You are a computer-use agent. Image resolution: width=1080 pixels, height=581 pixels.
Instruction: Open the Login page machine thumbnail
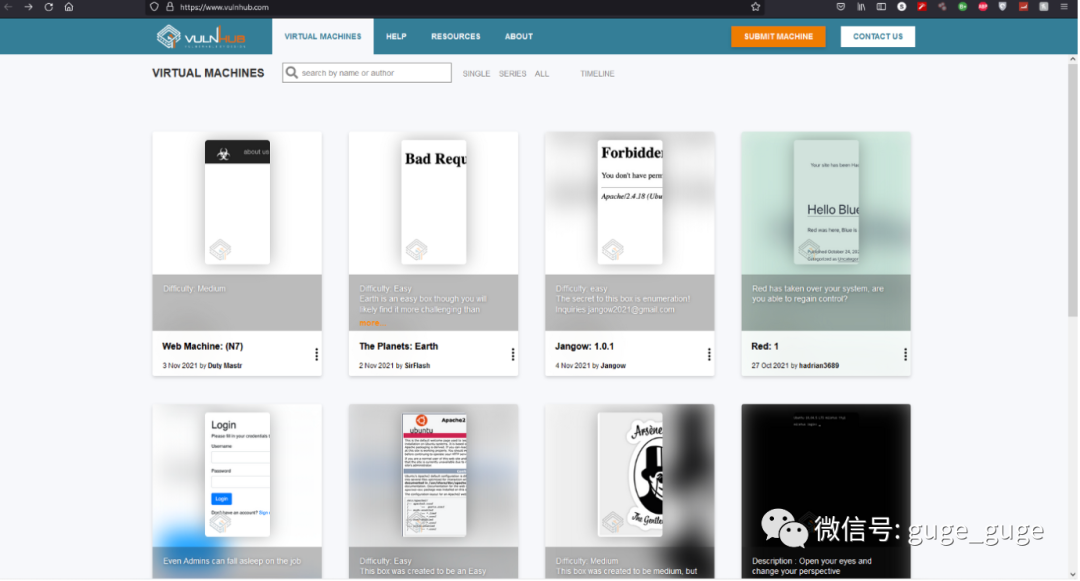237,475
